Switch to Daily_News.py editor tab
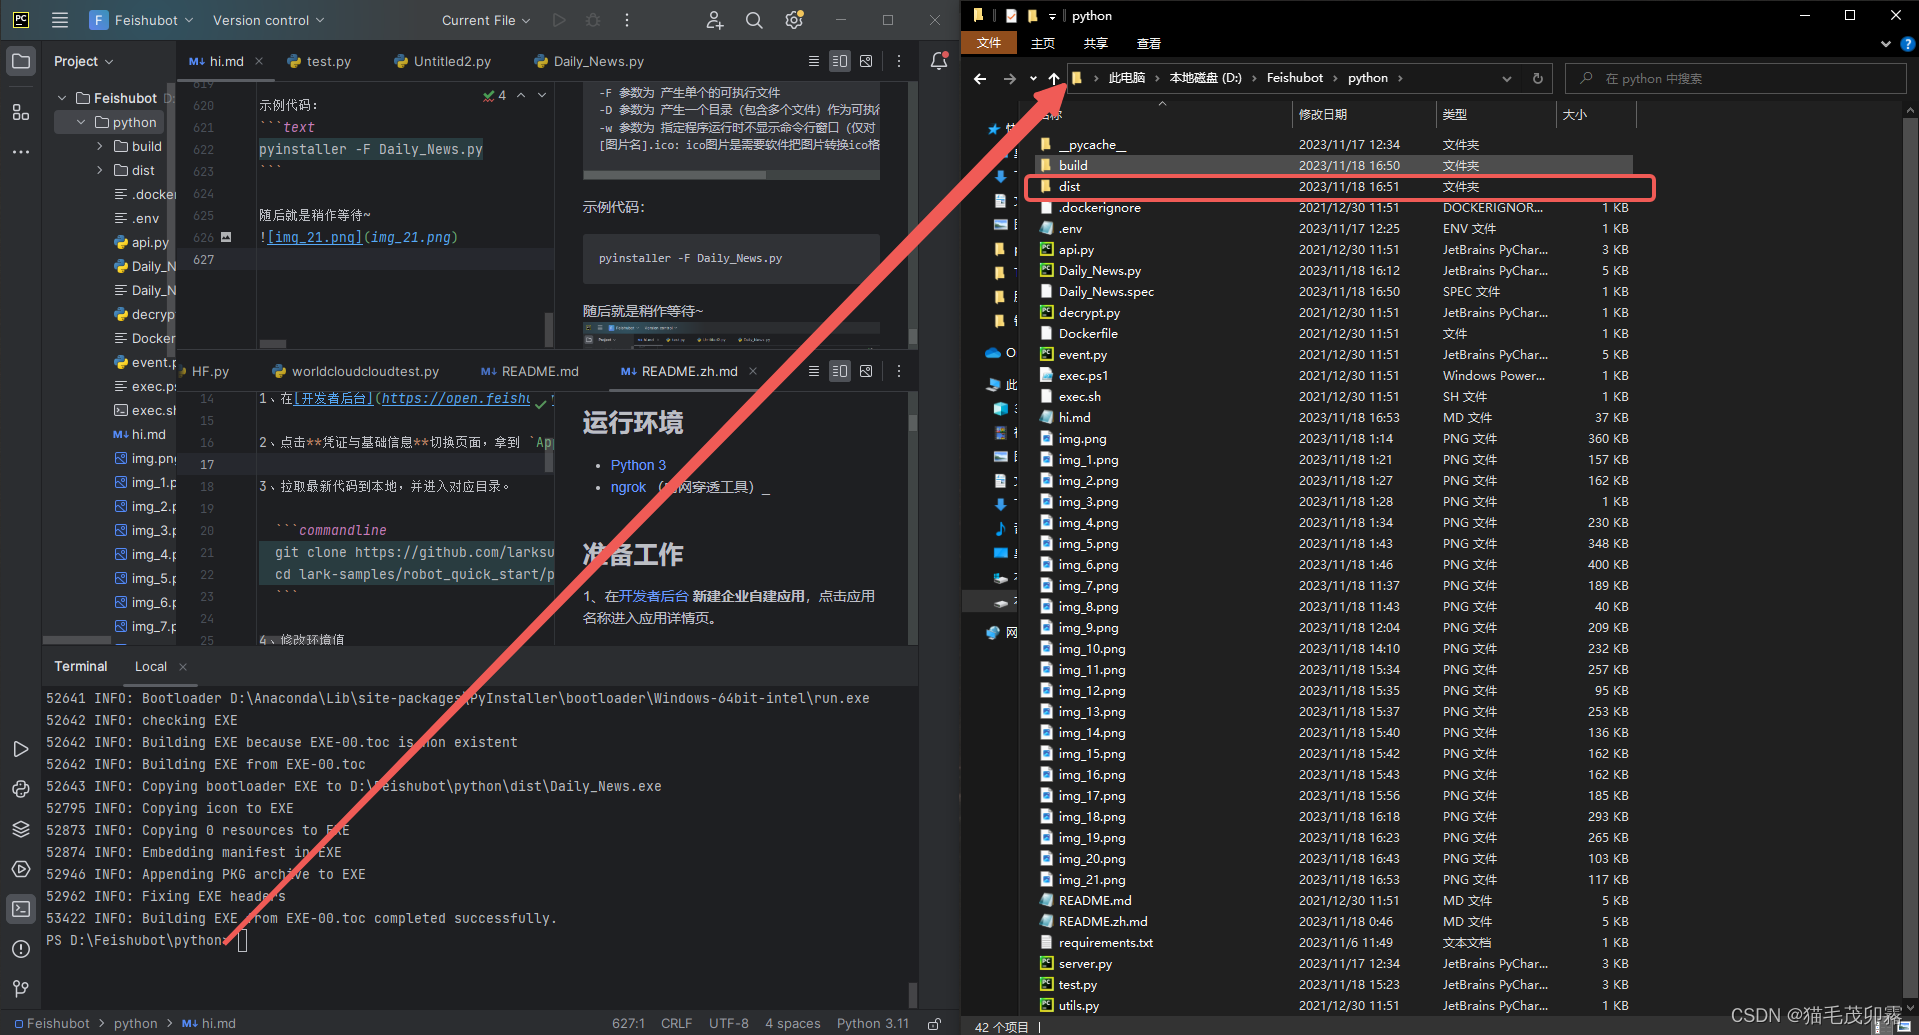Viewport: 1919px width, 1035px height. point(590,61)
